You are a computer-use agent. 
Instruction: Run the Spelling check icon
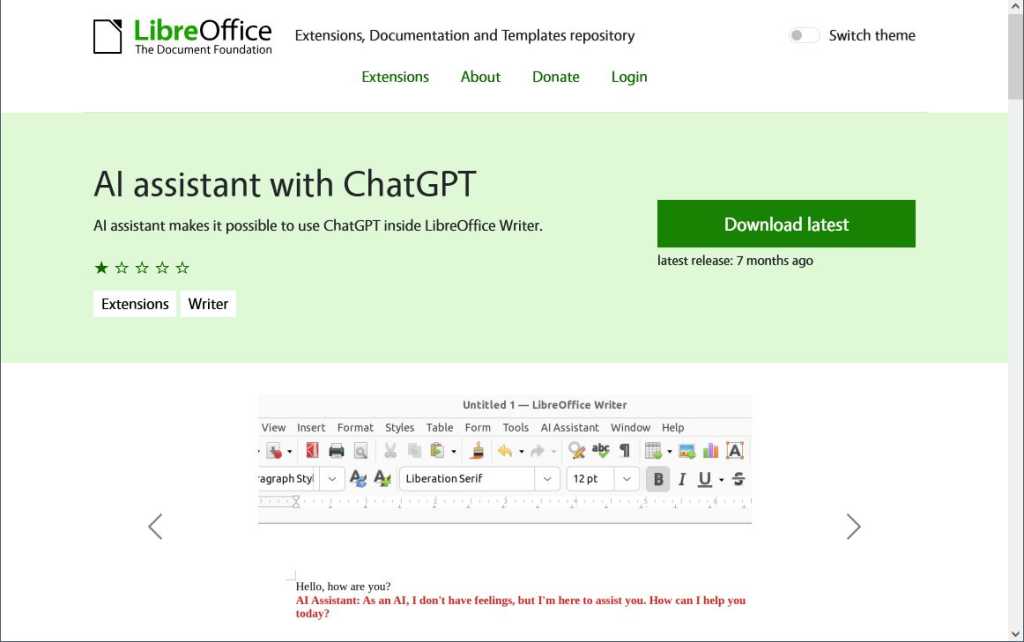[600, 450]
